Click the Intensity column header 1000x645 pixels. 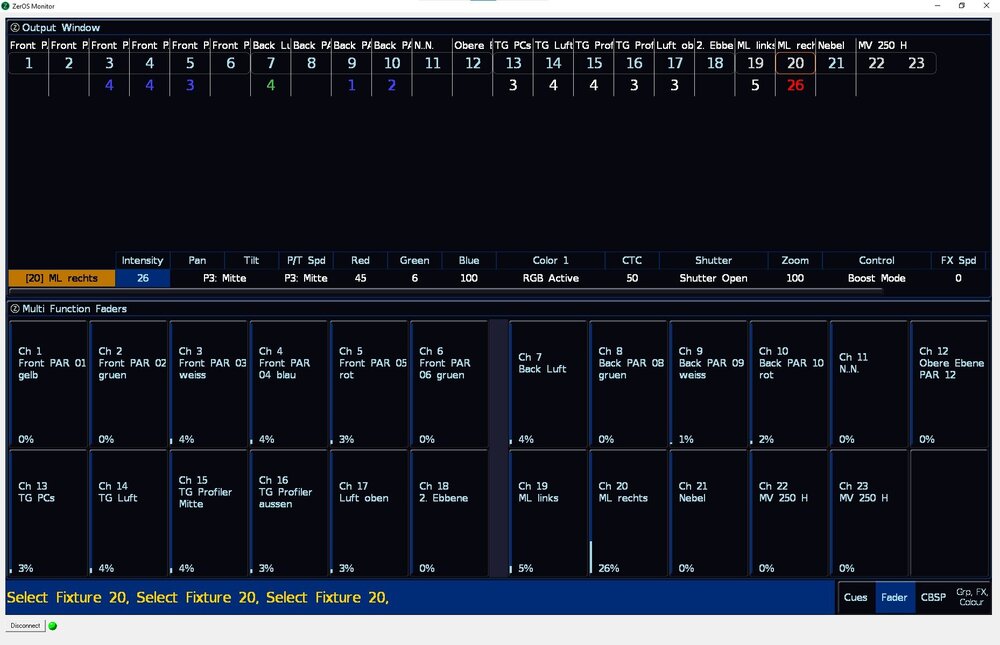pyautogui.click(x=143, y=260)
